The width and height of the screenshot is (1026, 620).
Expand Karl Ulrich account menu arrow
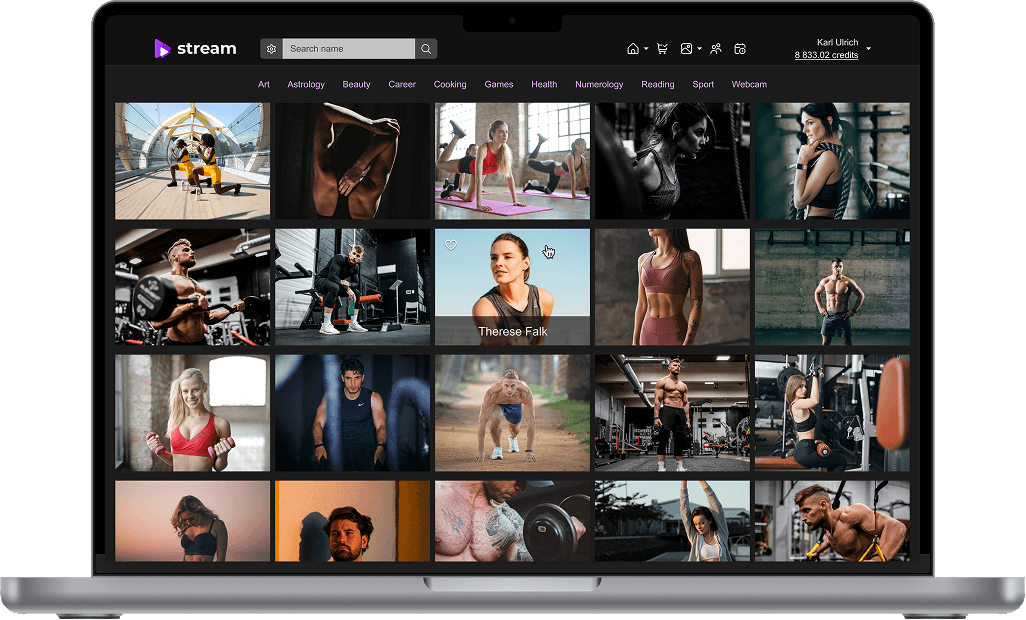click(868, 49)
